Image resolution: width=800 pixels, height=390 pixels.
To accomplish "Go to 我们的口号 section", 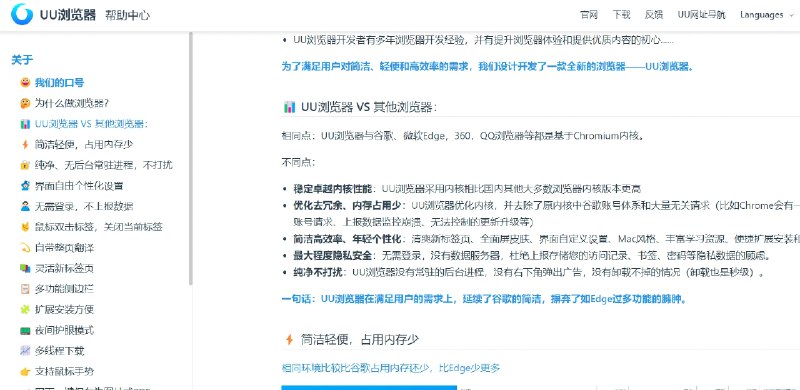I will pyautogui.click(x=59, y=83).
